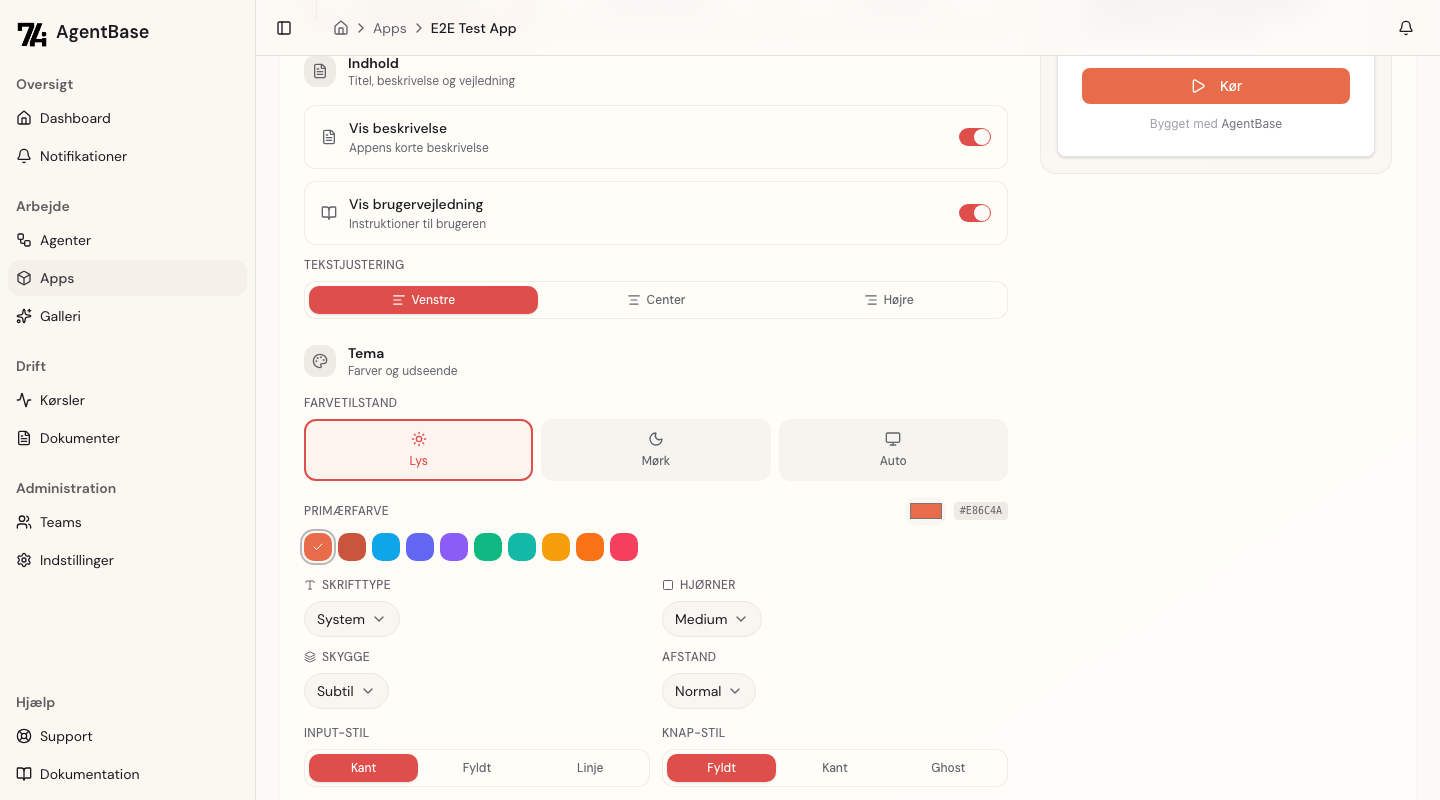This screenshot has width=1440, height=800.
Task: Open the Skygge Subtil dropdown
Action: (x=346, y=691)
